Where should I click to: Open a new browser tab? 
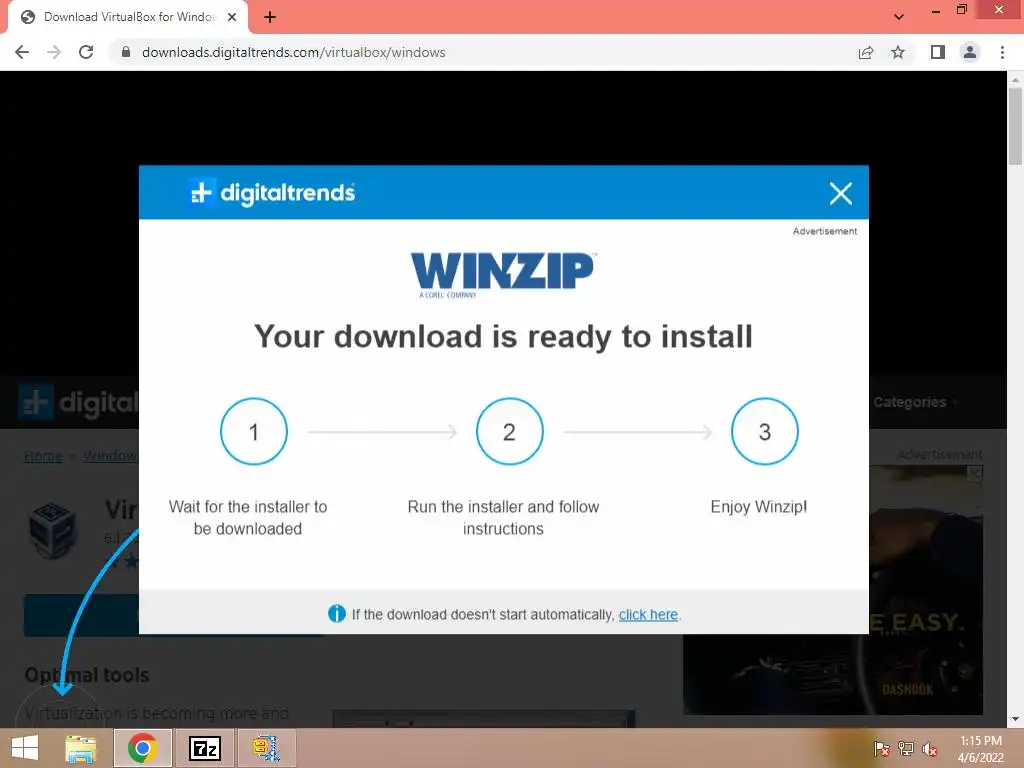[x=270, y=17]
